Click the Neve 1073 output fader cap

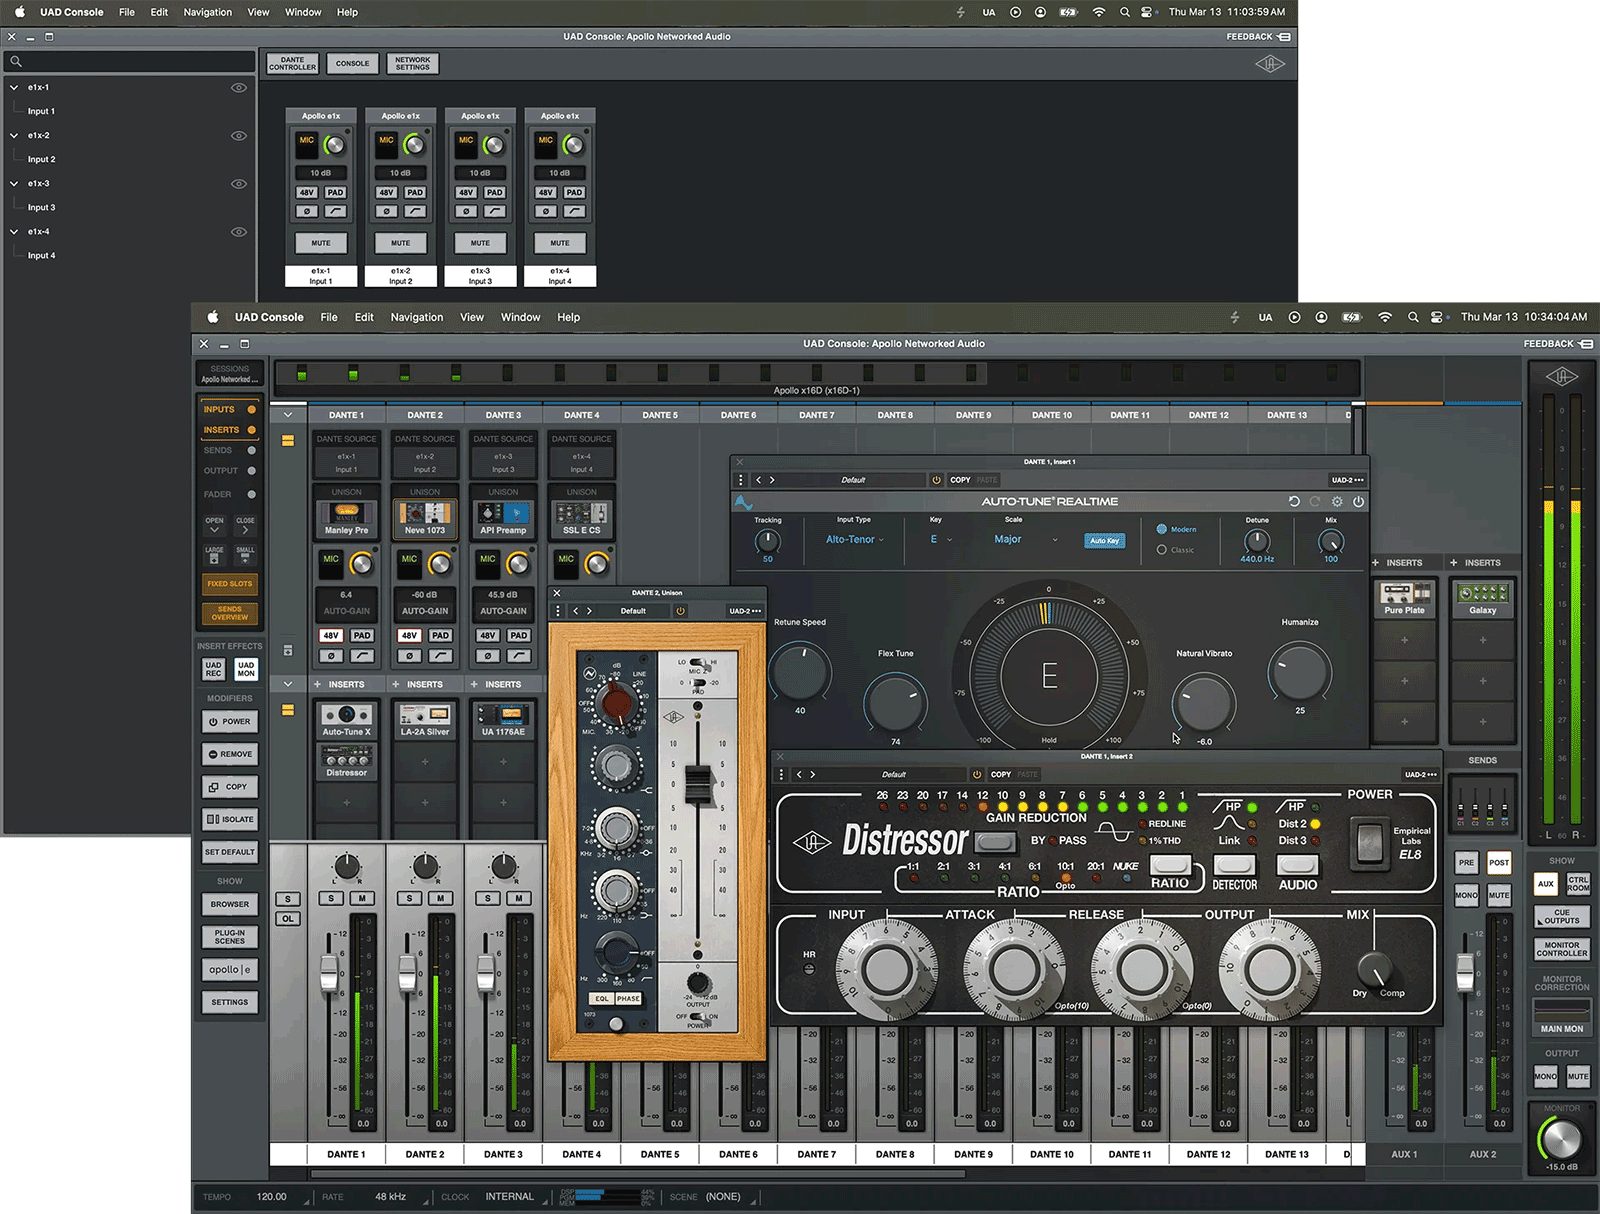click(697, 785)
